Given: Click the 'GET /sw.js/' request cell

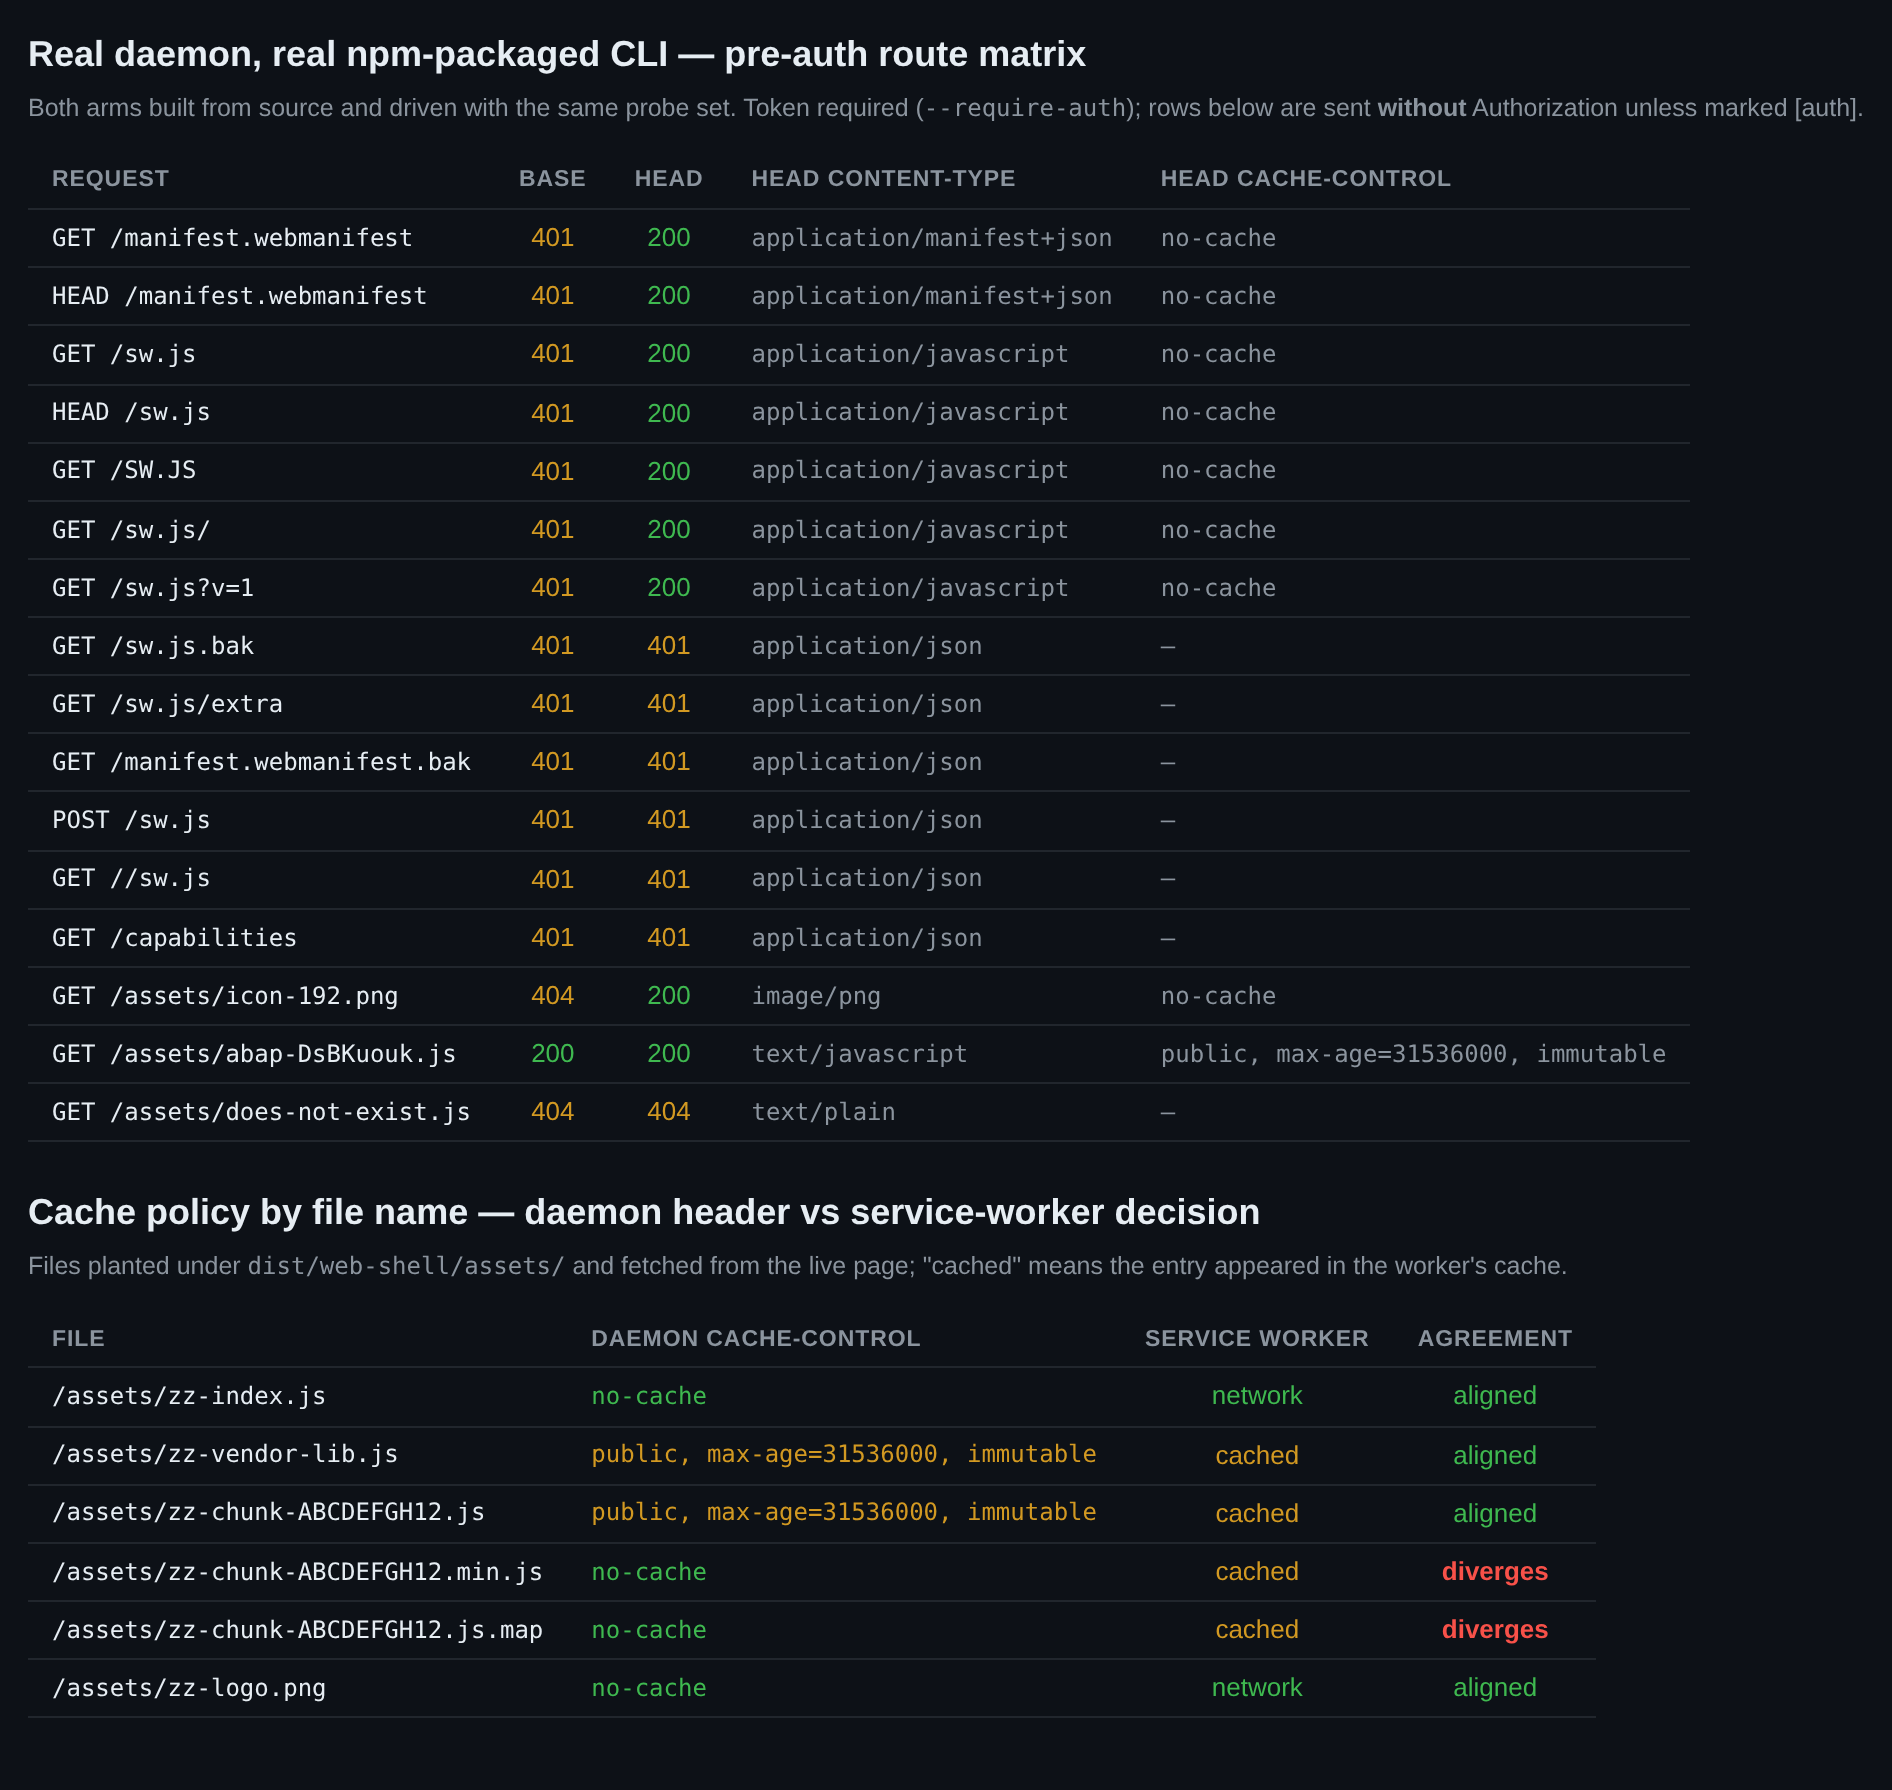Looking at the screenshot, I should coord(131,530).
